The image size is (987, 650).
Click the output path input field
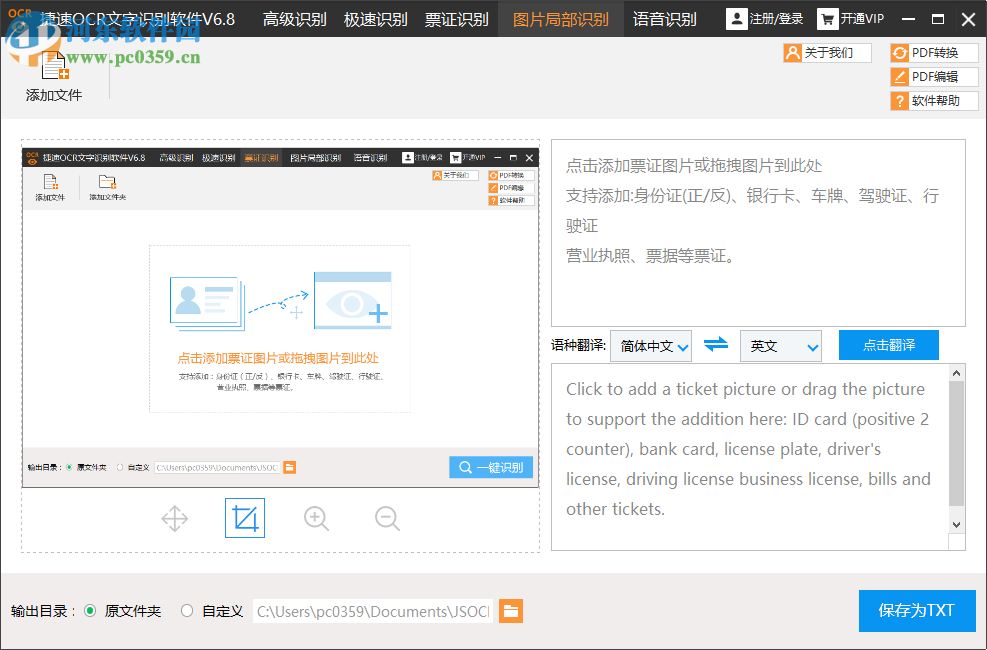(372, 611)
